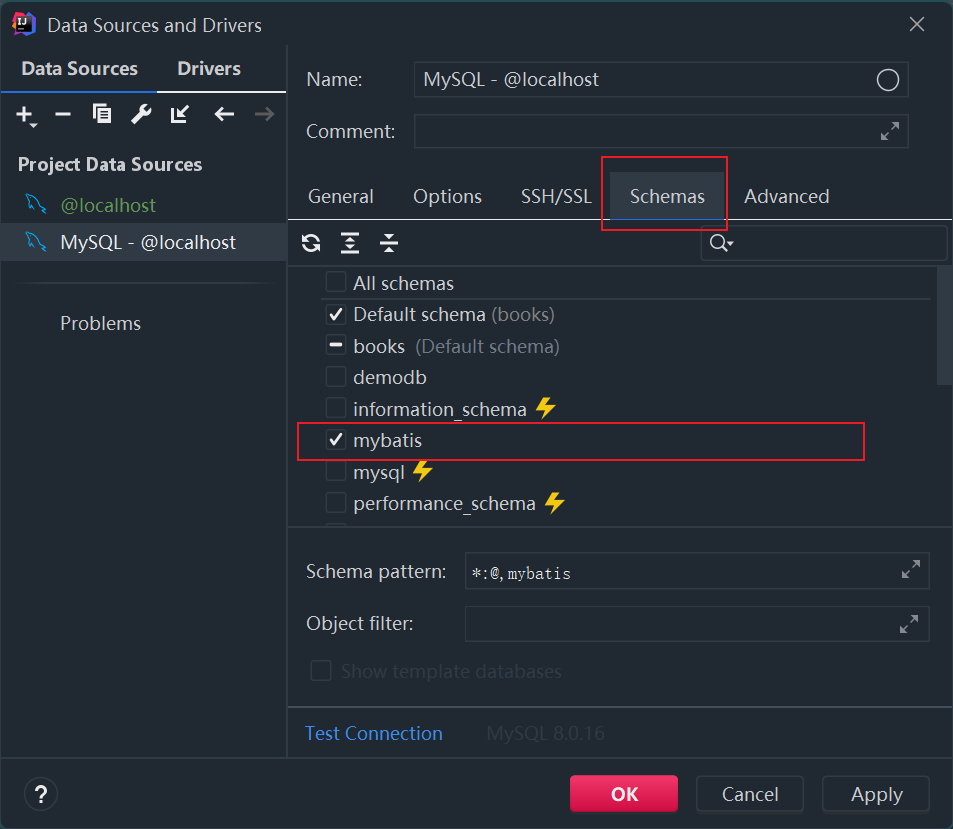Open the General tab

(340, 196)
